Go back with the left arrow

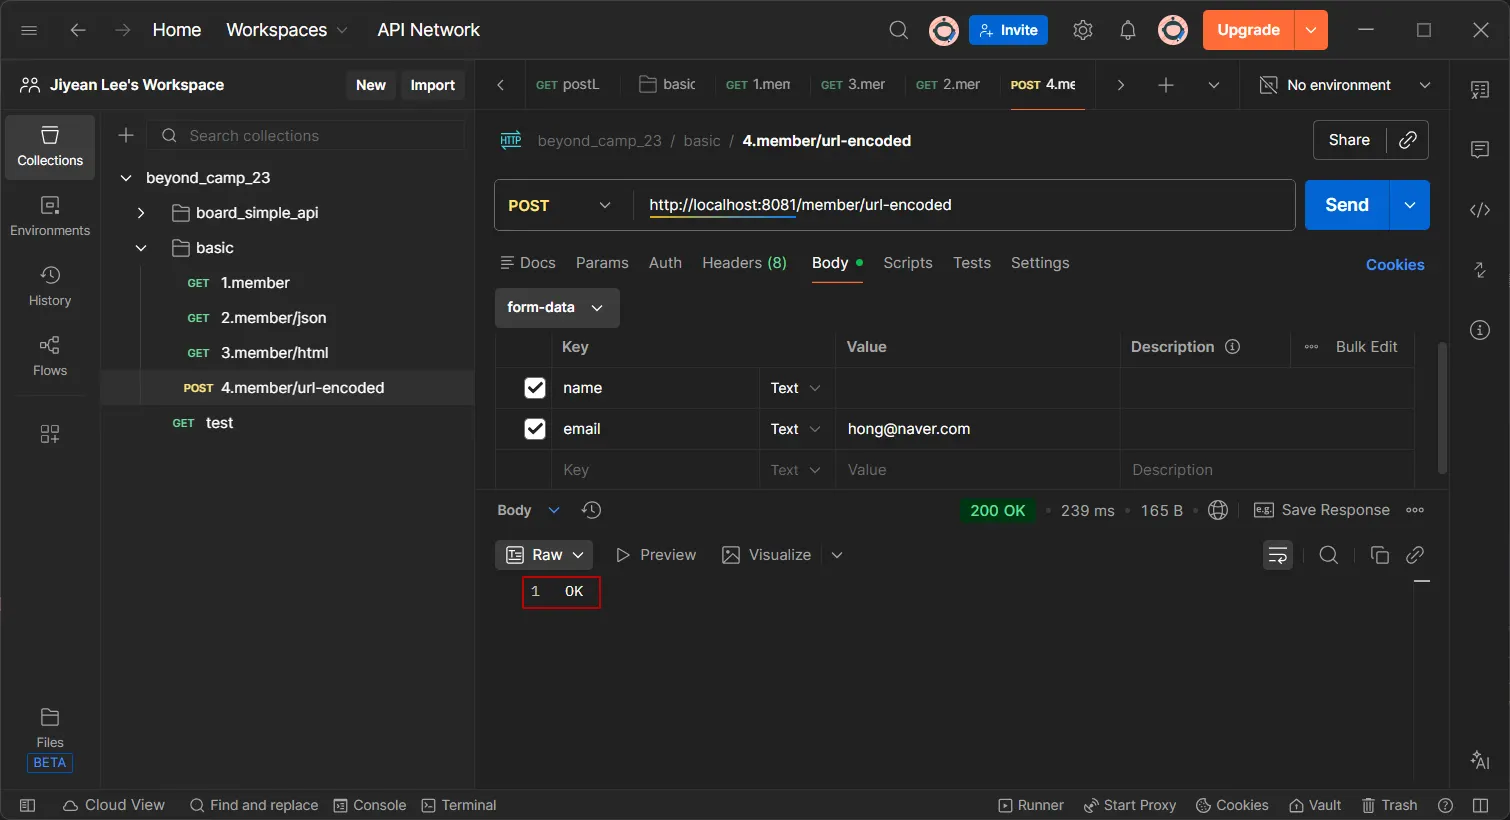78,30
